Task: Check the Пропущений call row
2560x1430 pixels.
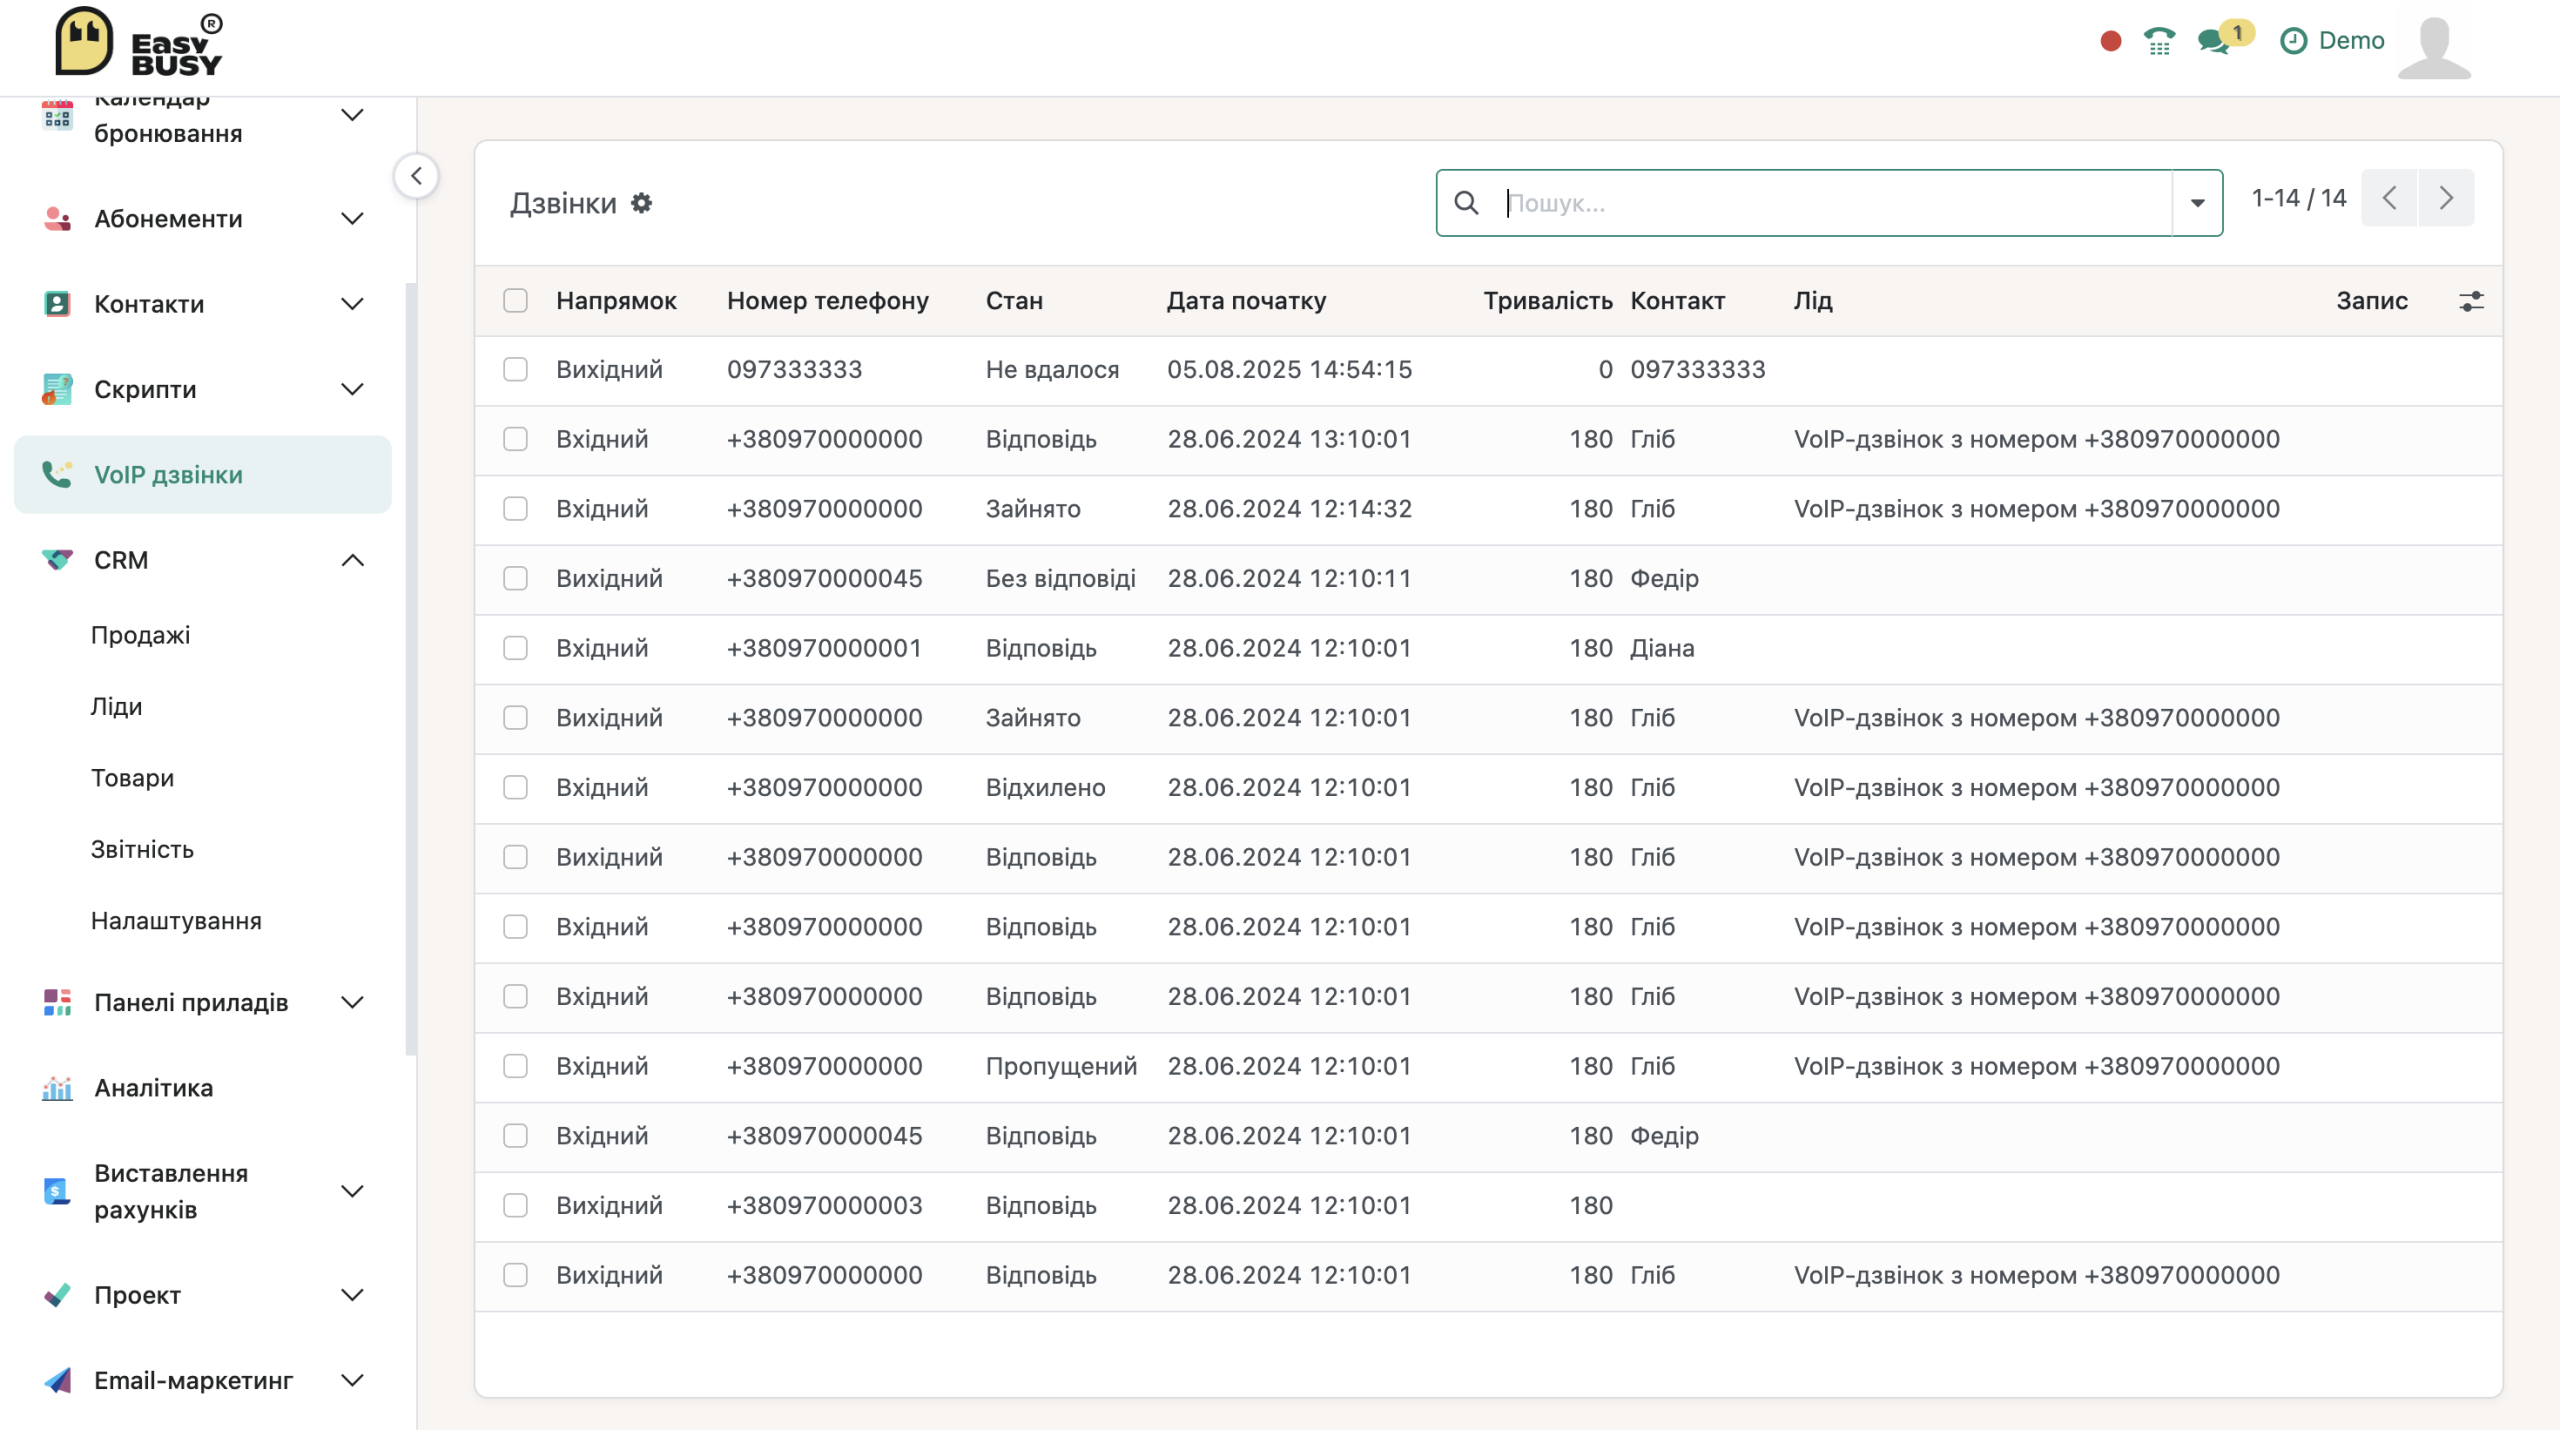Action: [x=515, y=1066]
